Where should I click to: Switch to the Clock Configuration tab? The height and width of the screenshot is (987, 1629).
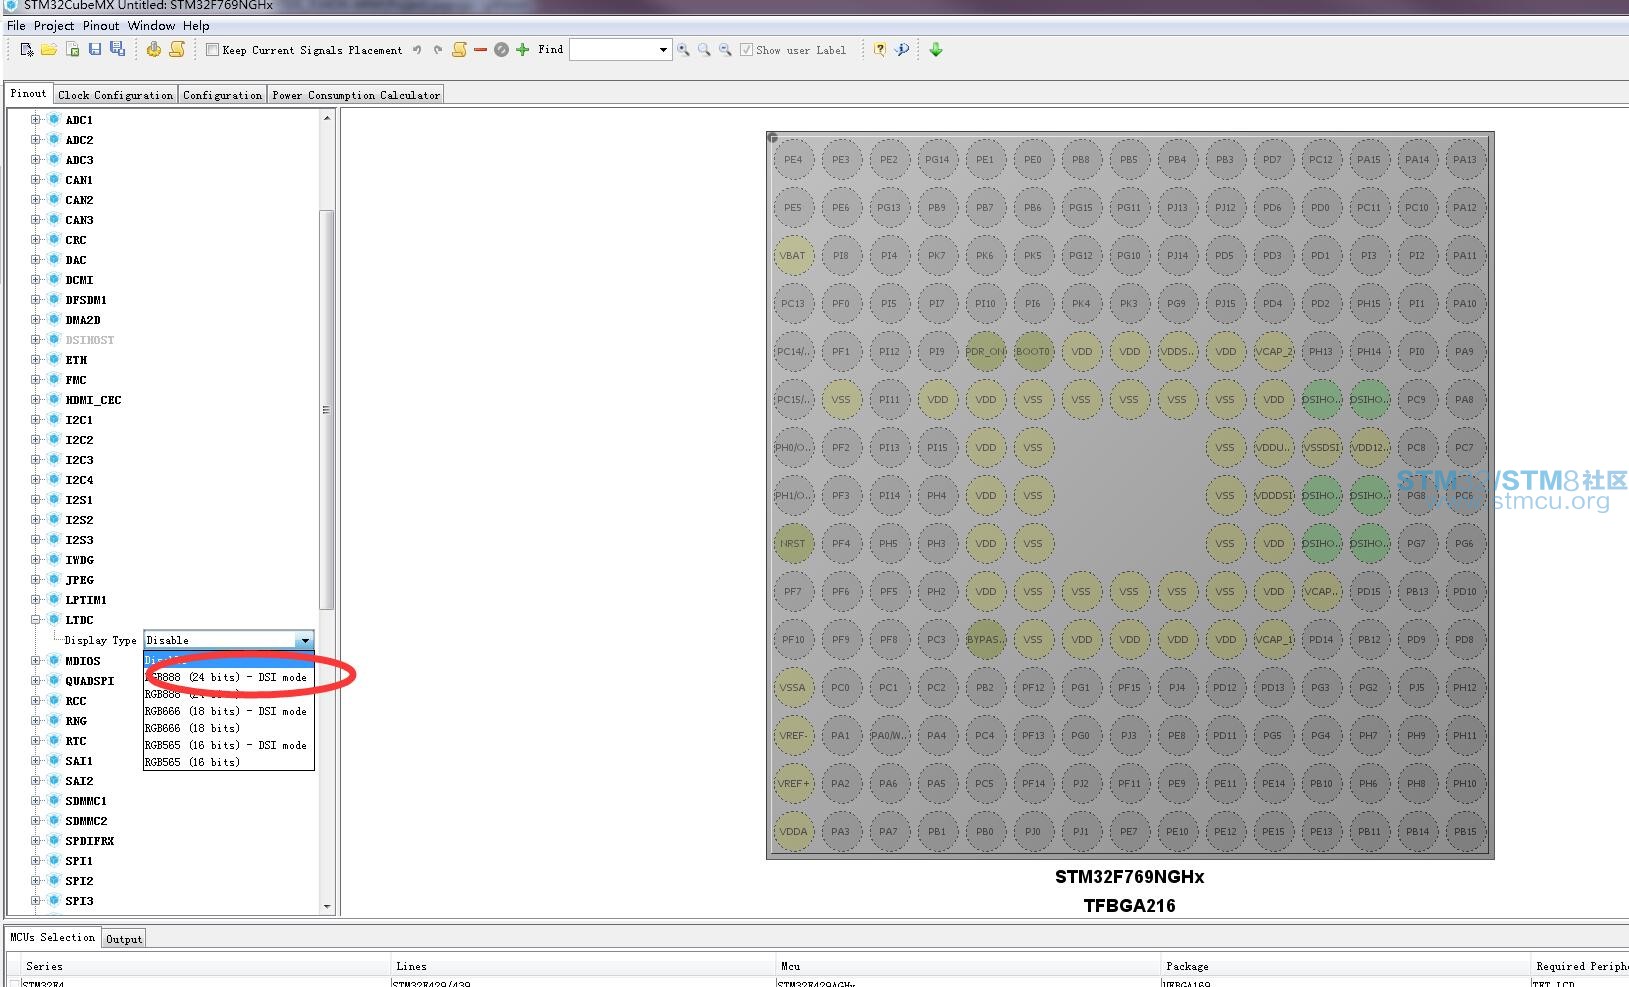point(115,95)
